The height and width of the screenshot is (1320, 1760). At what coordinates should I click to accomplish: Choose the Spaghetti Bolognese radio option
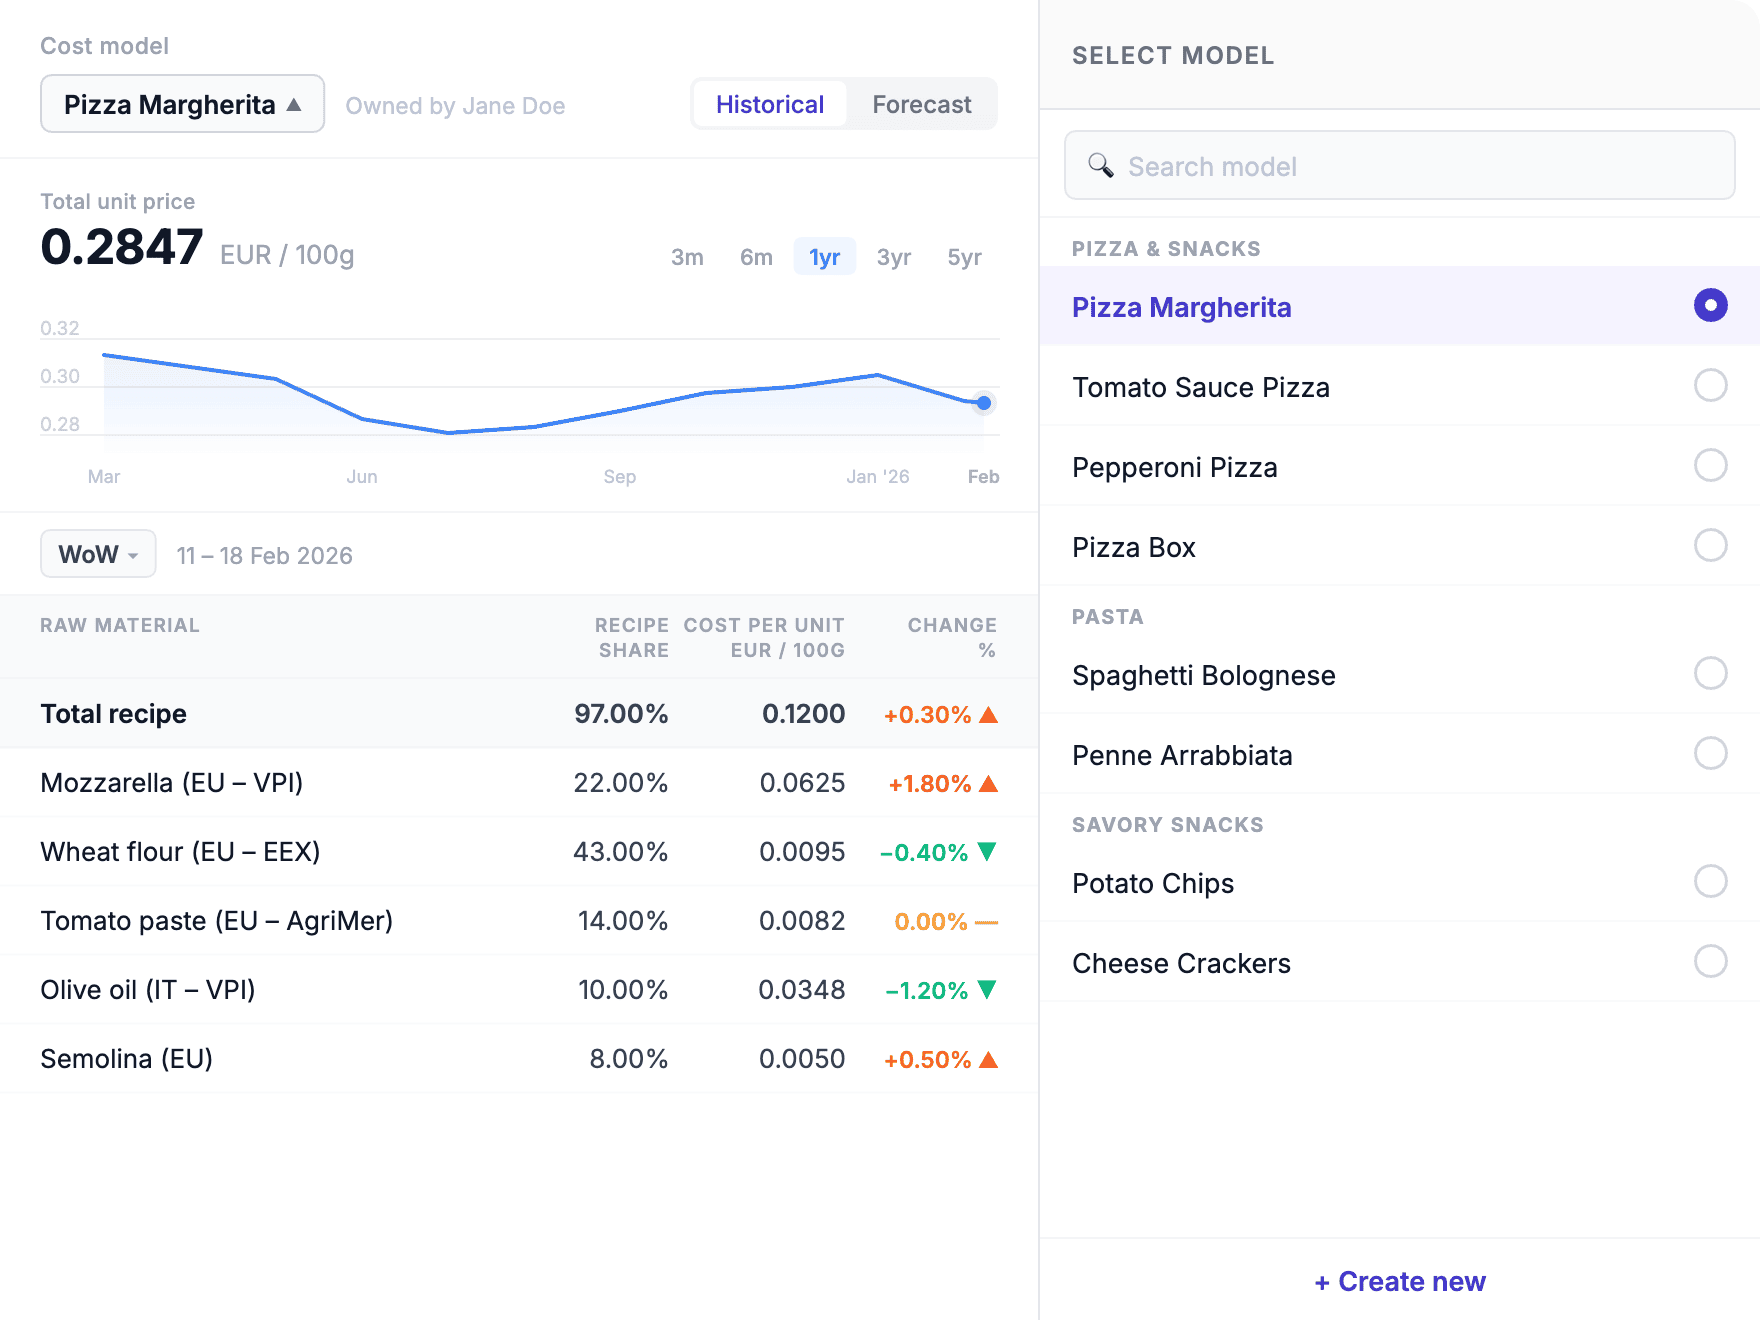[1710, 673]
